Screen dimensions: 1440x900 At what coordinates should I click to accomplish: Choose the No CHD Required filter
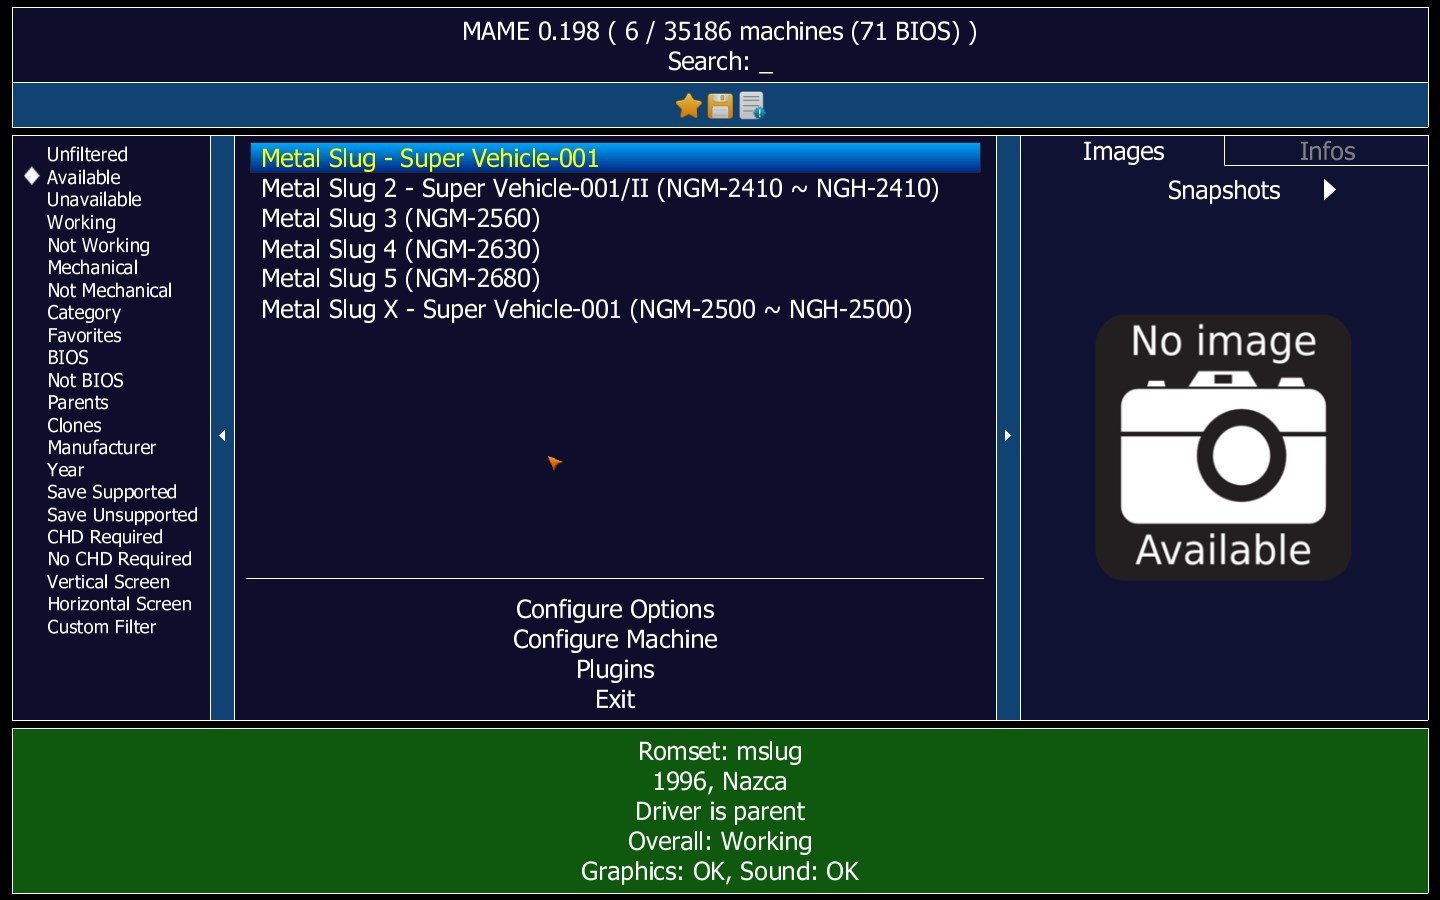[x=119, y=559]
